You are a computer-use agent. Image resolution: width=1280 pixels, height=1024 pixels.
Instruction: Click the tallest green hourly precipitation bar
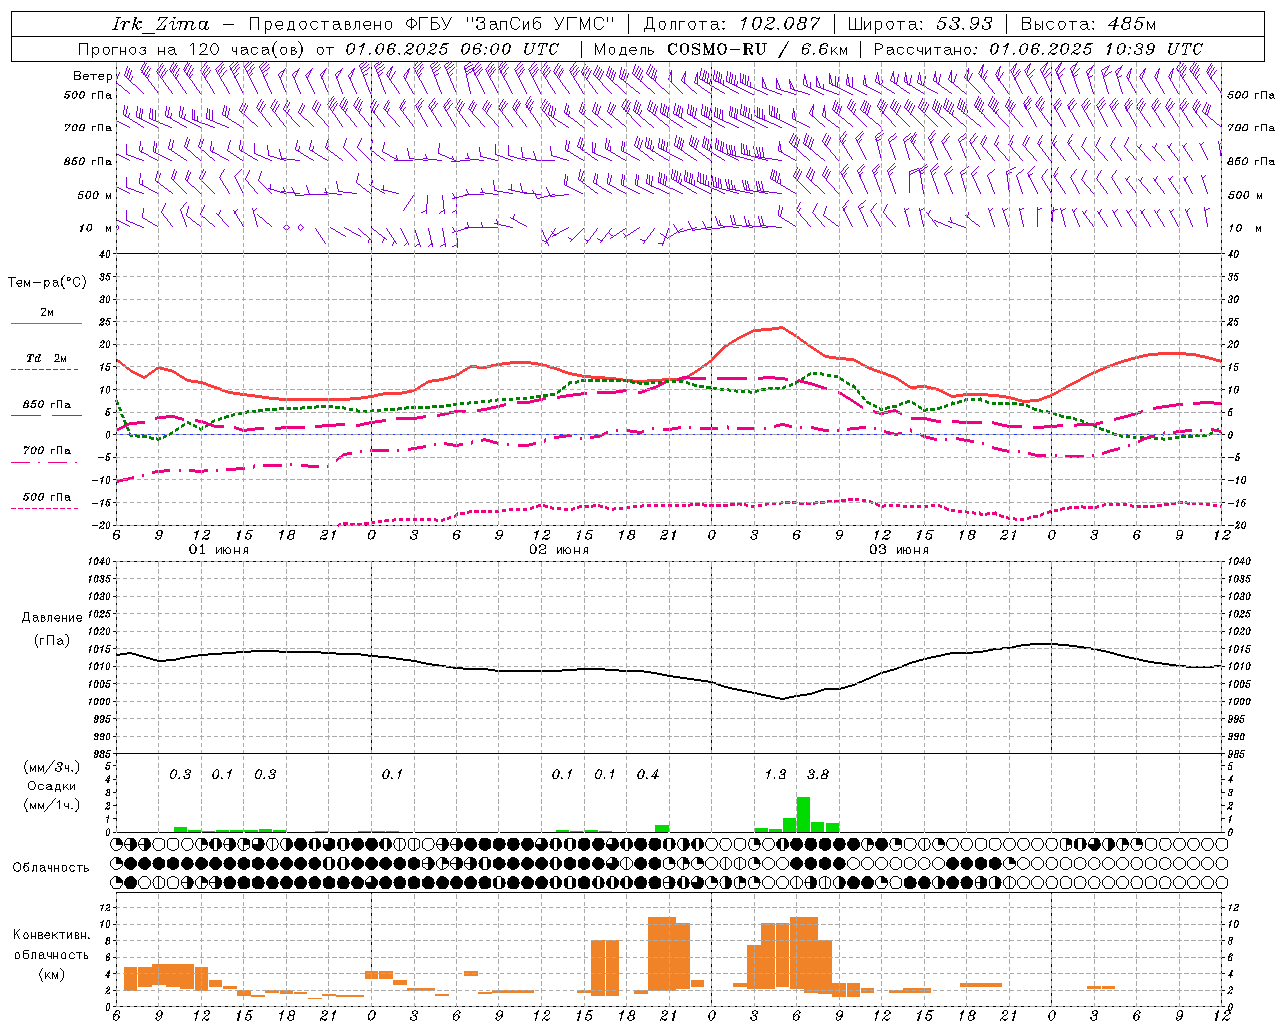click(x=803, y=814)
